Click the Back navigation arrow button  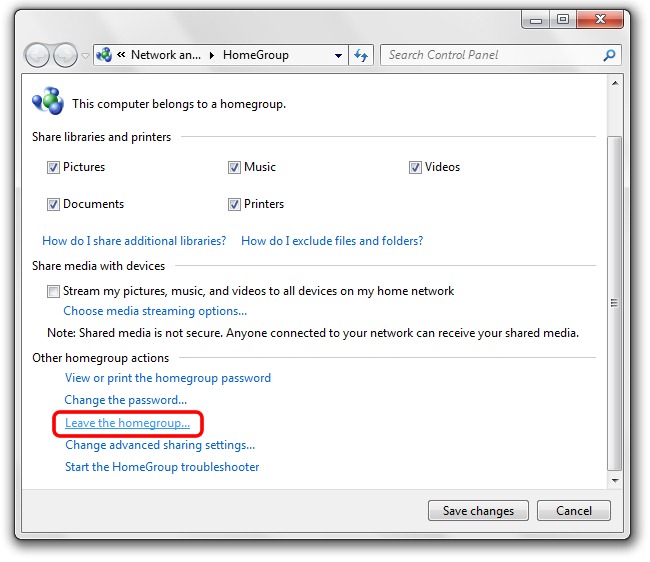[x=37, y=55]
